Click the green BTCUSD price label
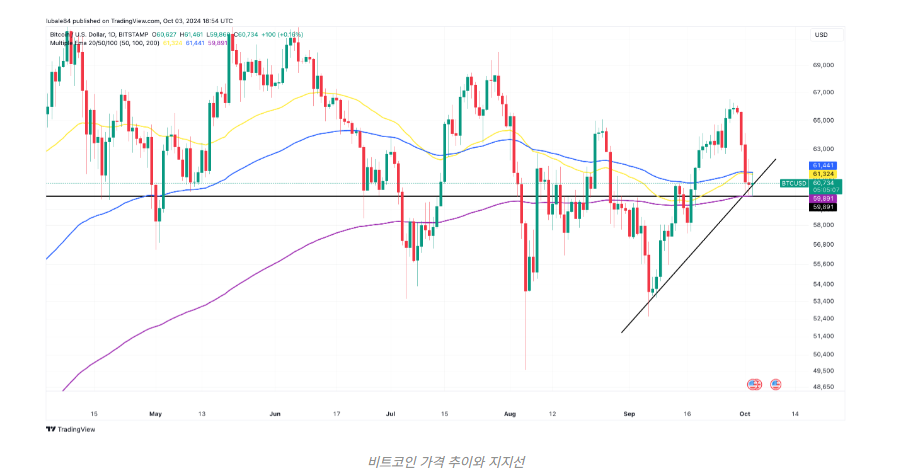Viewport: 898px width, 472px height. click(794, 183)
